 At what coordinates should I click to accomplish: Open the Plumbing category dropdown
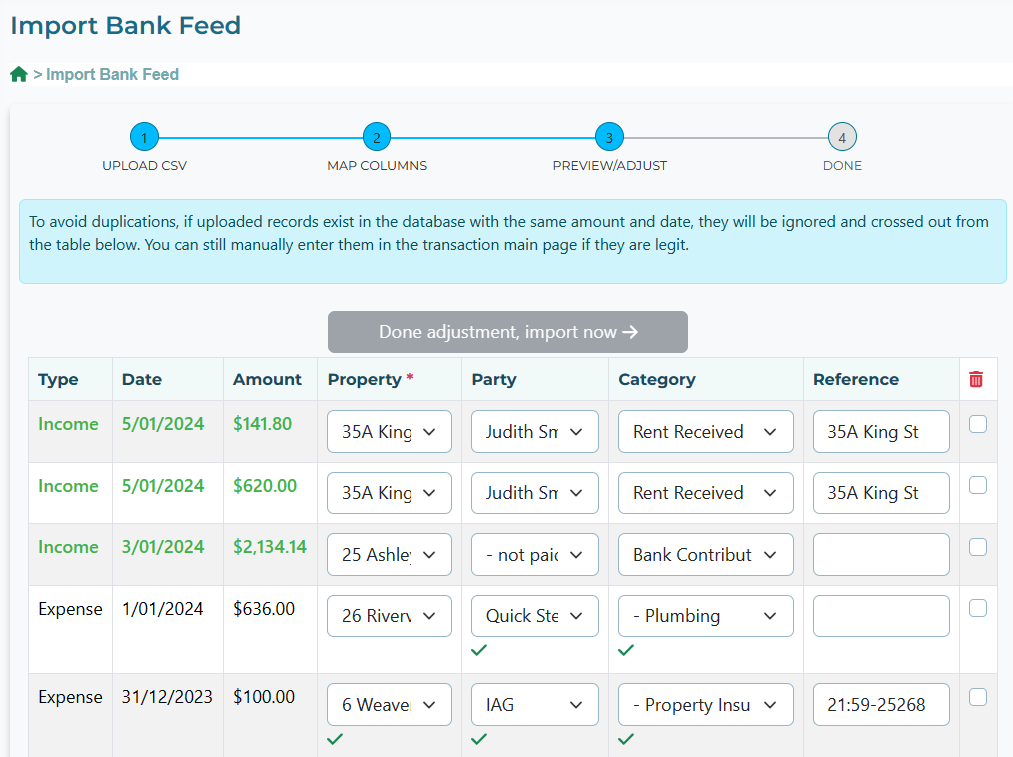(x=705, y=616)
